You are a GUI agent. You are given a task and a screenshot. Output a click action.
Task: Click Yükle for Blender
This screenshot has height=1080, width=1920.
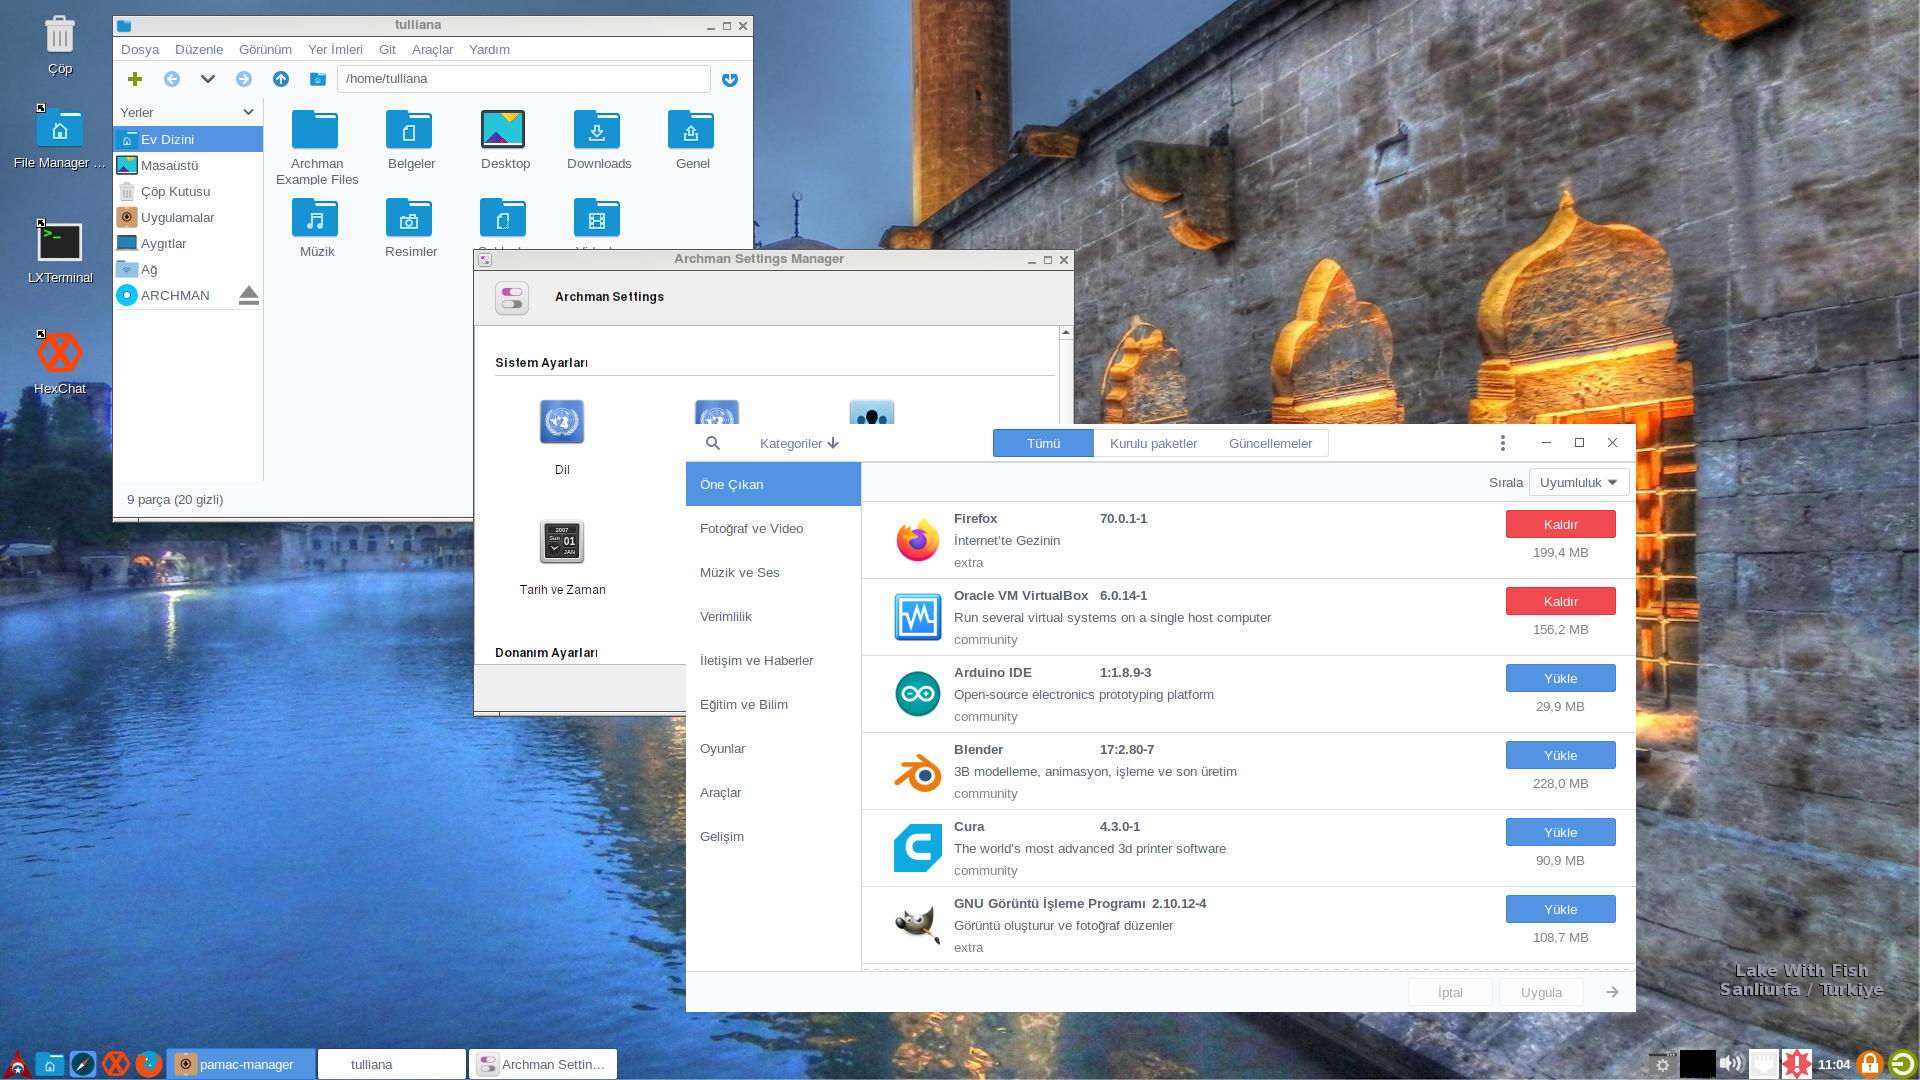(1560, 755)
